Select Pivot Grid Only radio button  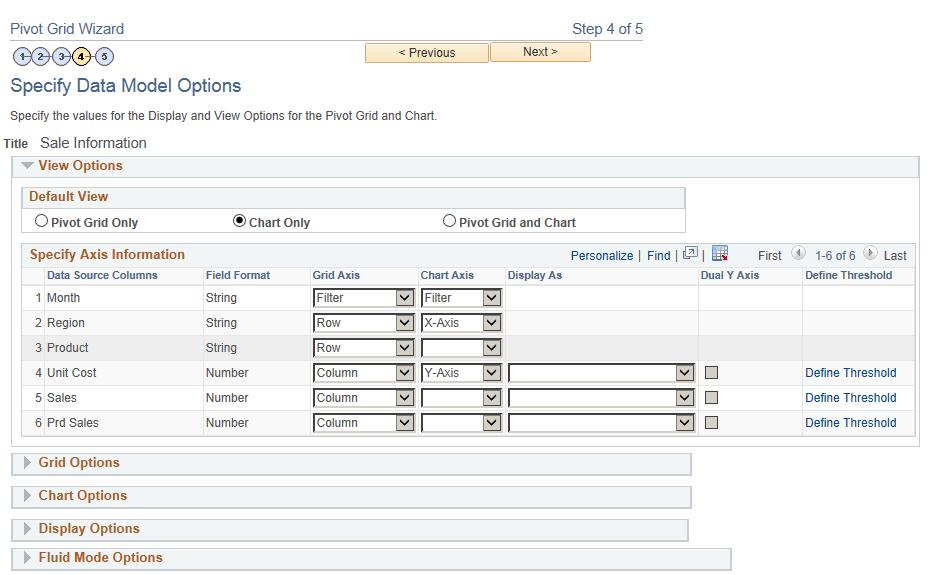pyautogui.click(x=41, y=221)
